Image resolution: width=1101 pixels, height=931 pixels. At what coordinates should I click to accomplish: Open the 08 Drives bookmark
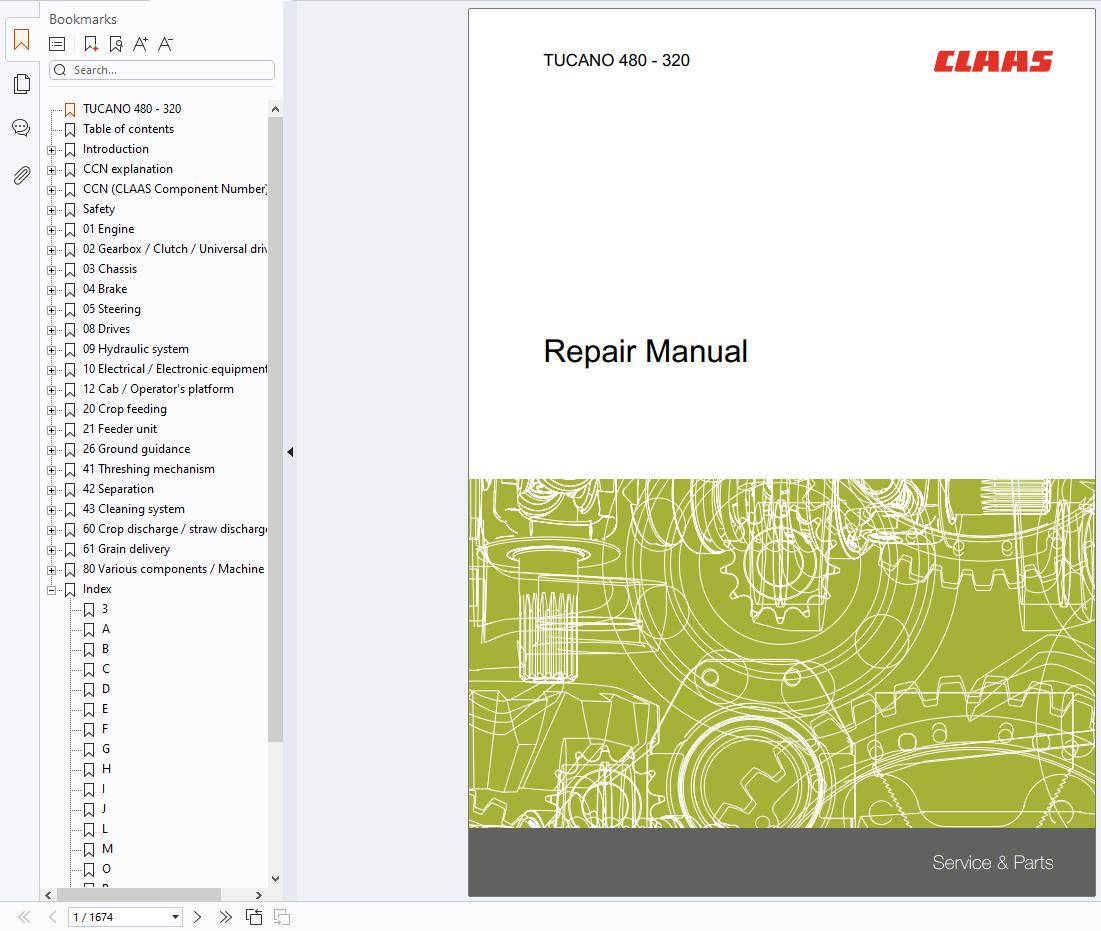(106, 329)
